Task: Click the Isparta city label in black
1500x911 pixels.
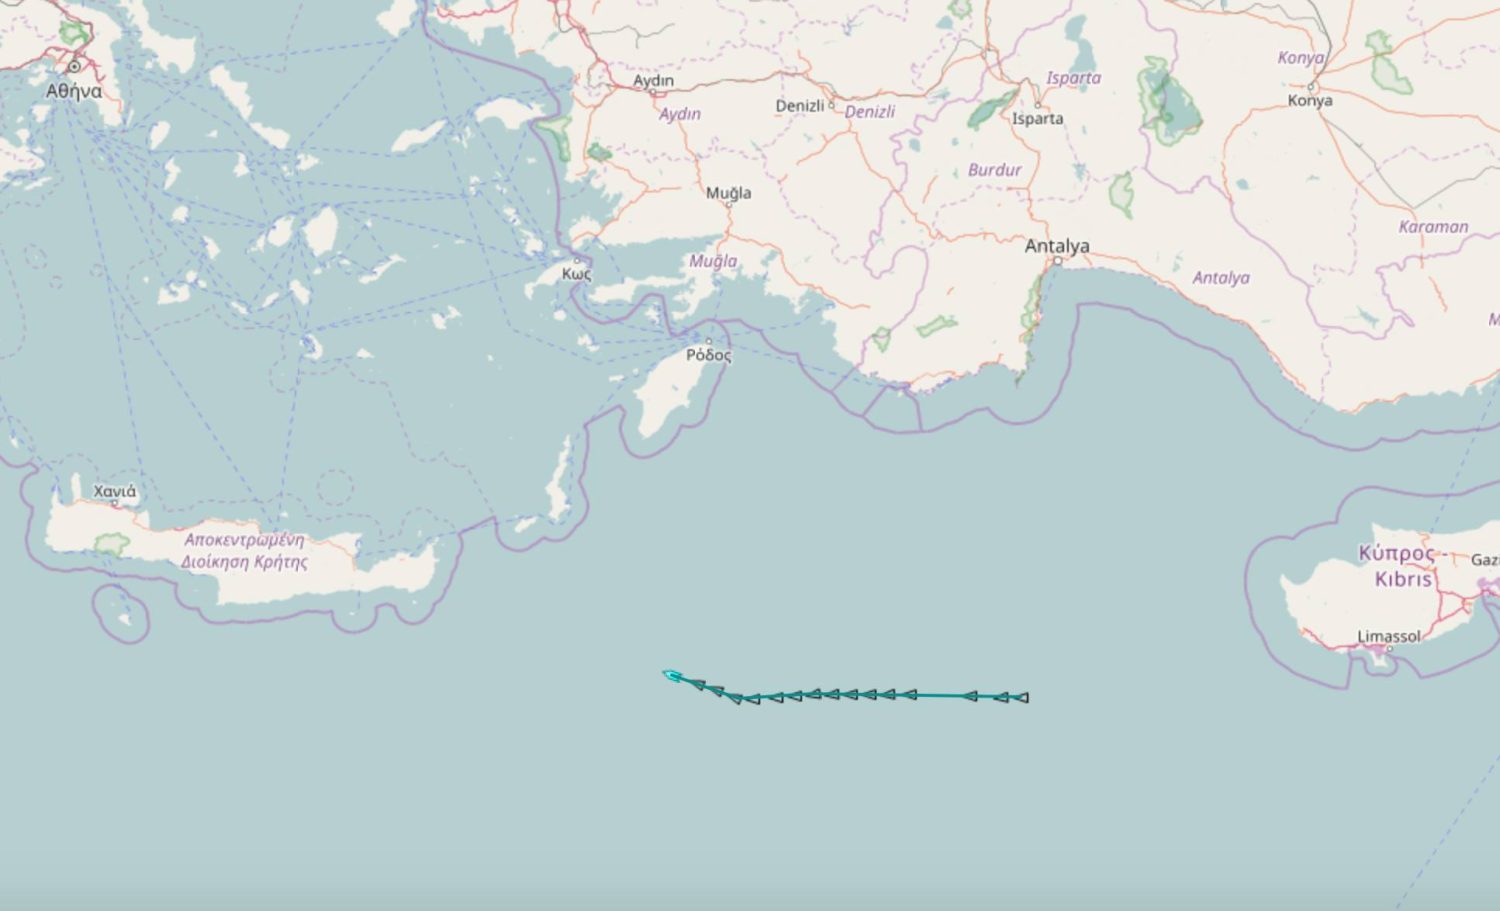Action: (x=1038, y=119)
